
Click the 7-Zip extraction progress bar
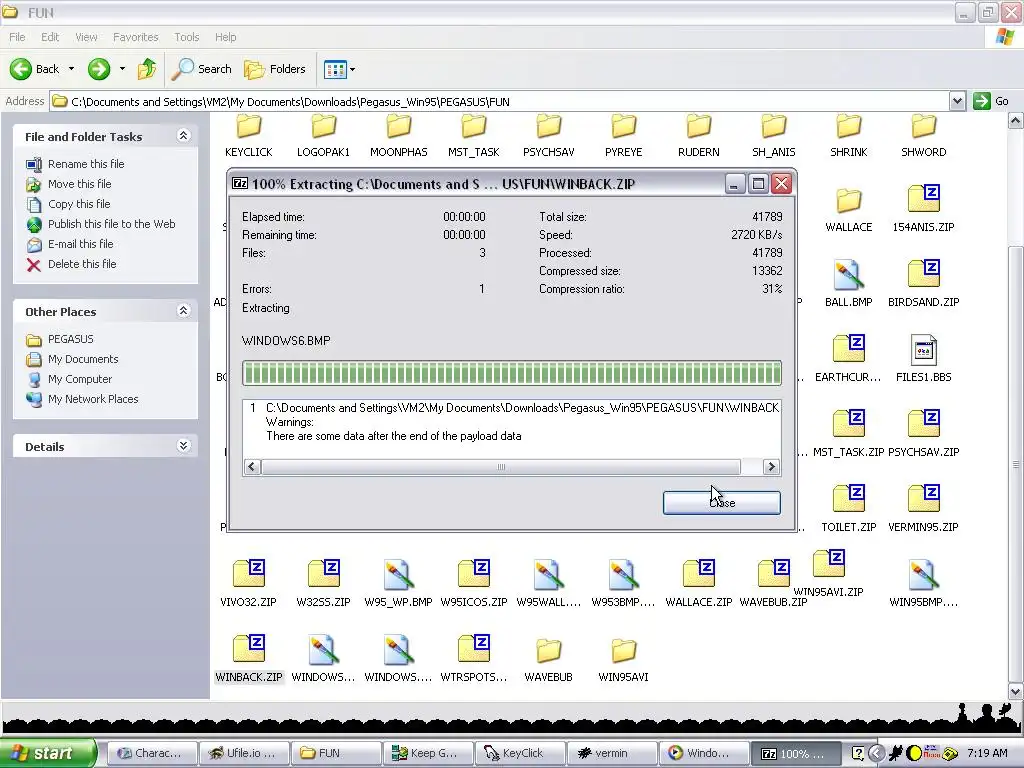pos(511,373)
